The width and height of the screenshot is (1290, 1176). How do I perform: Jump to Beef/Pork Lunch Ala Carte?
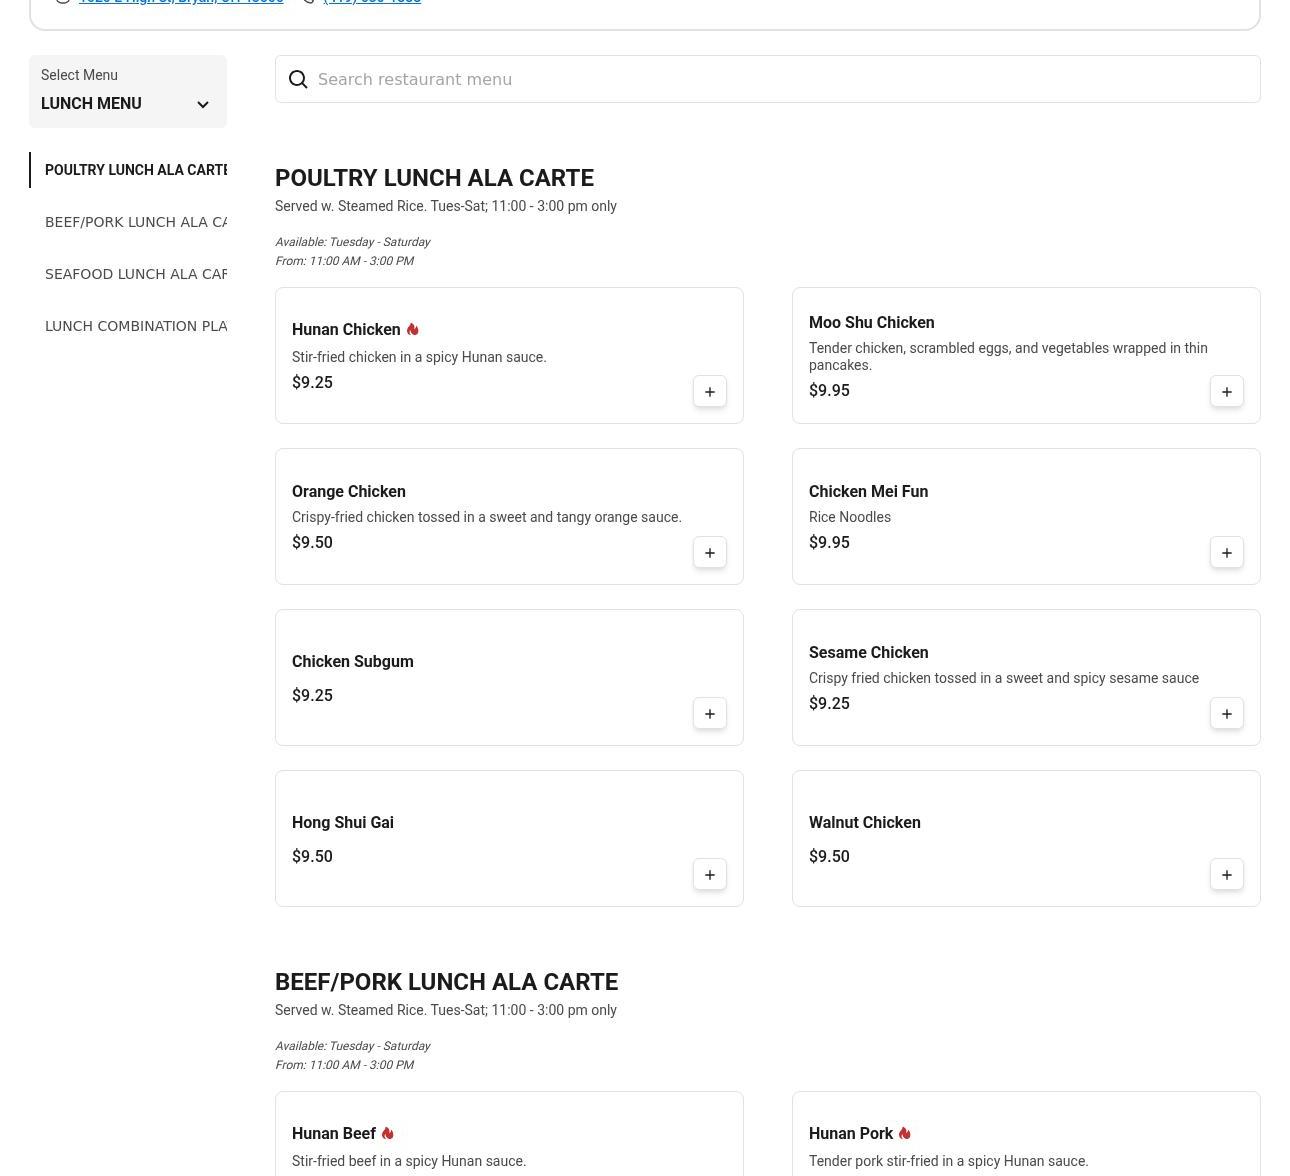tap(135, 222)
